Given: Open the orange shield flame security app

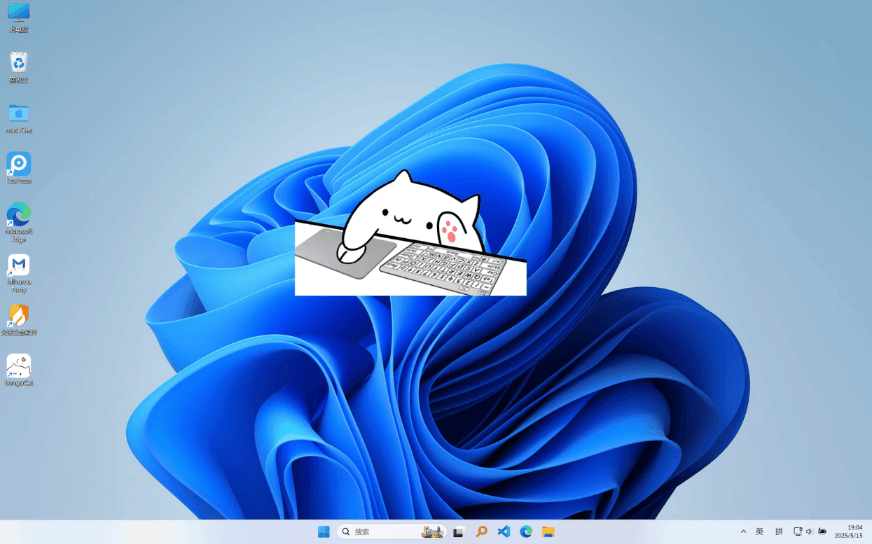Looking at the screenshot, I should pyautogui.click(x=18, y=320).
